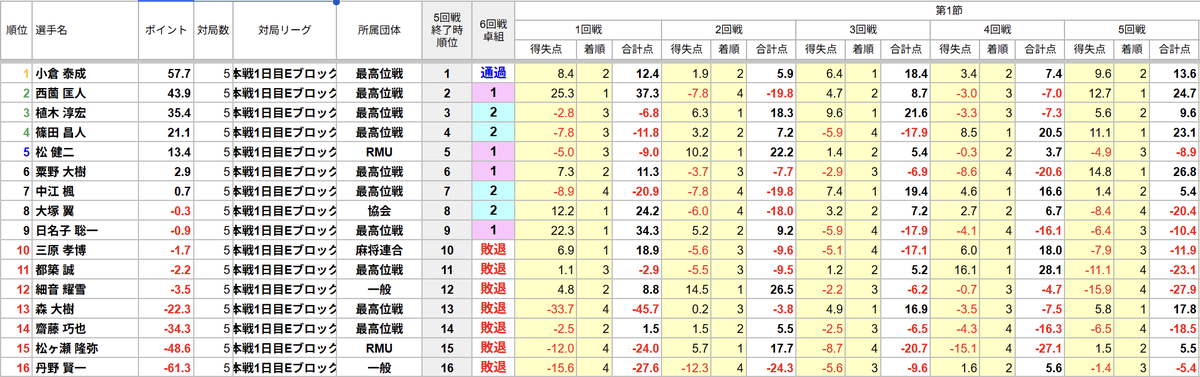This screenshot has width=1200, height=377.
Task: Select the 6回戦卓組 column header
Action: (x=493, y=30)
